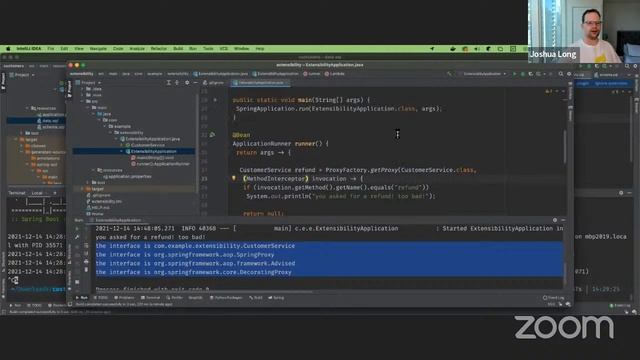This screenshot has width=640, height=360.
Task: Click the Spring bean gutter icon
Action: (x=212, y=135)
